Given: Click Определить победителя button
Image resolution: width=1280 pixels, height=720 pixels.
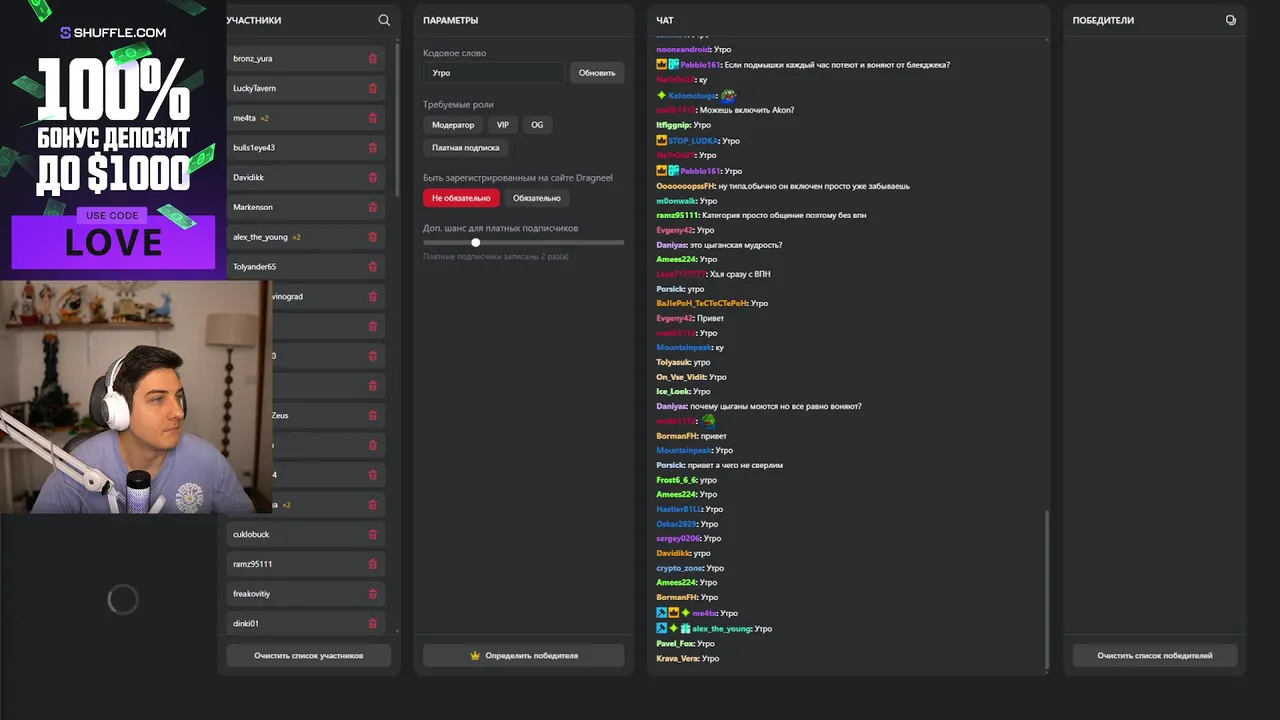Looking at the screenshot, I should point(523,656).
